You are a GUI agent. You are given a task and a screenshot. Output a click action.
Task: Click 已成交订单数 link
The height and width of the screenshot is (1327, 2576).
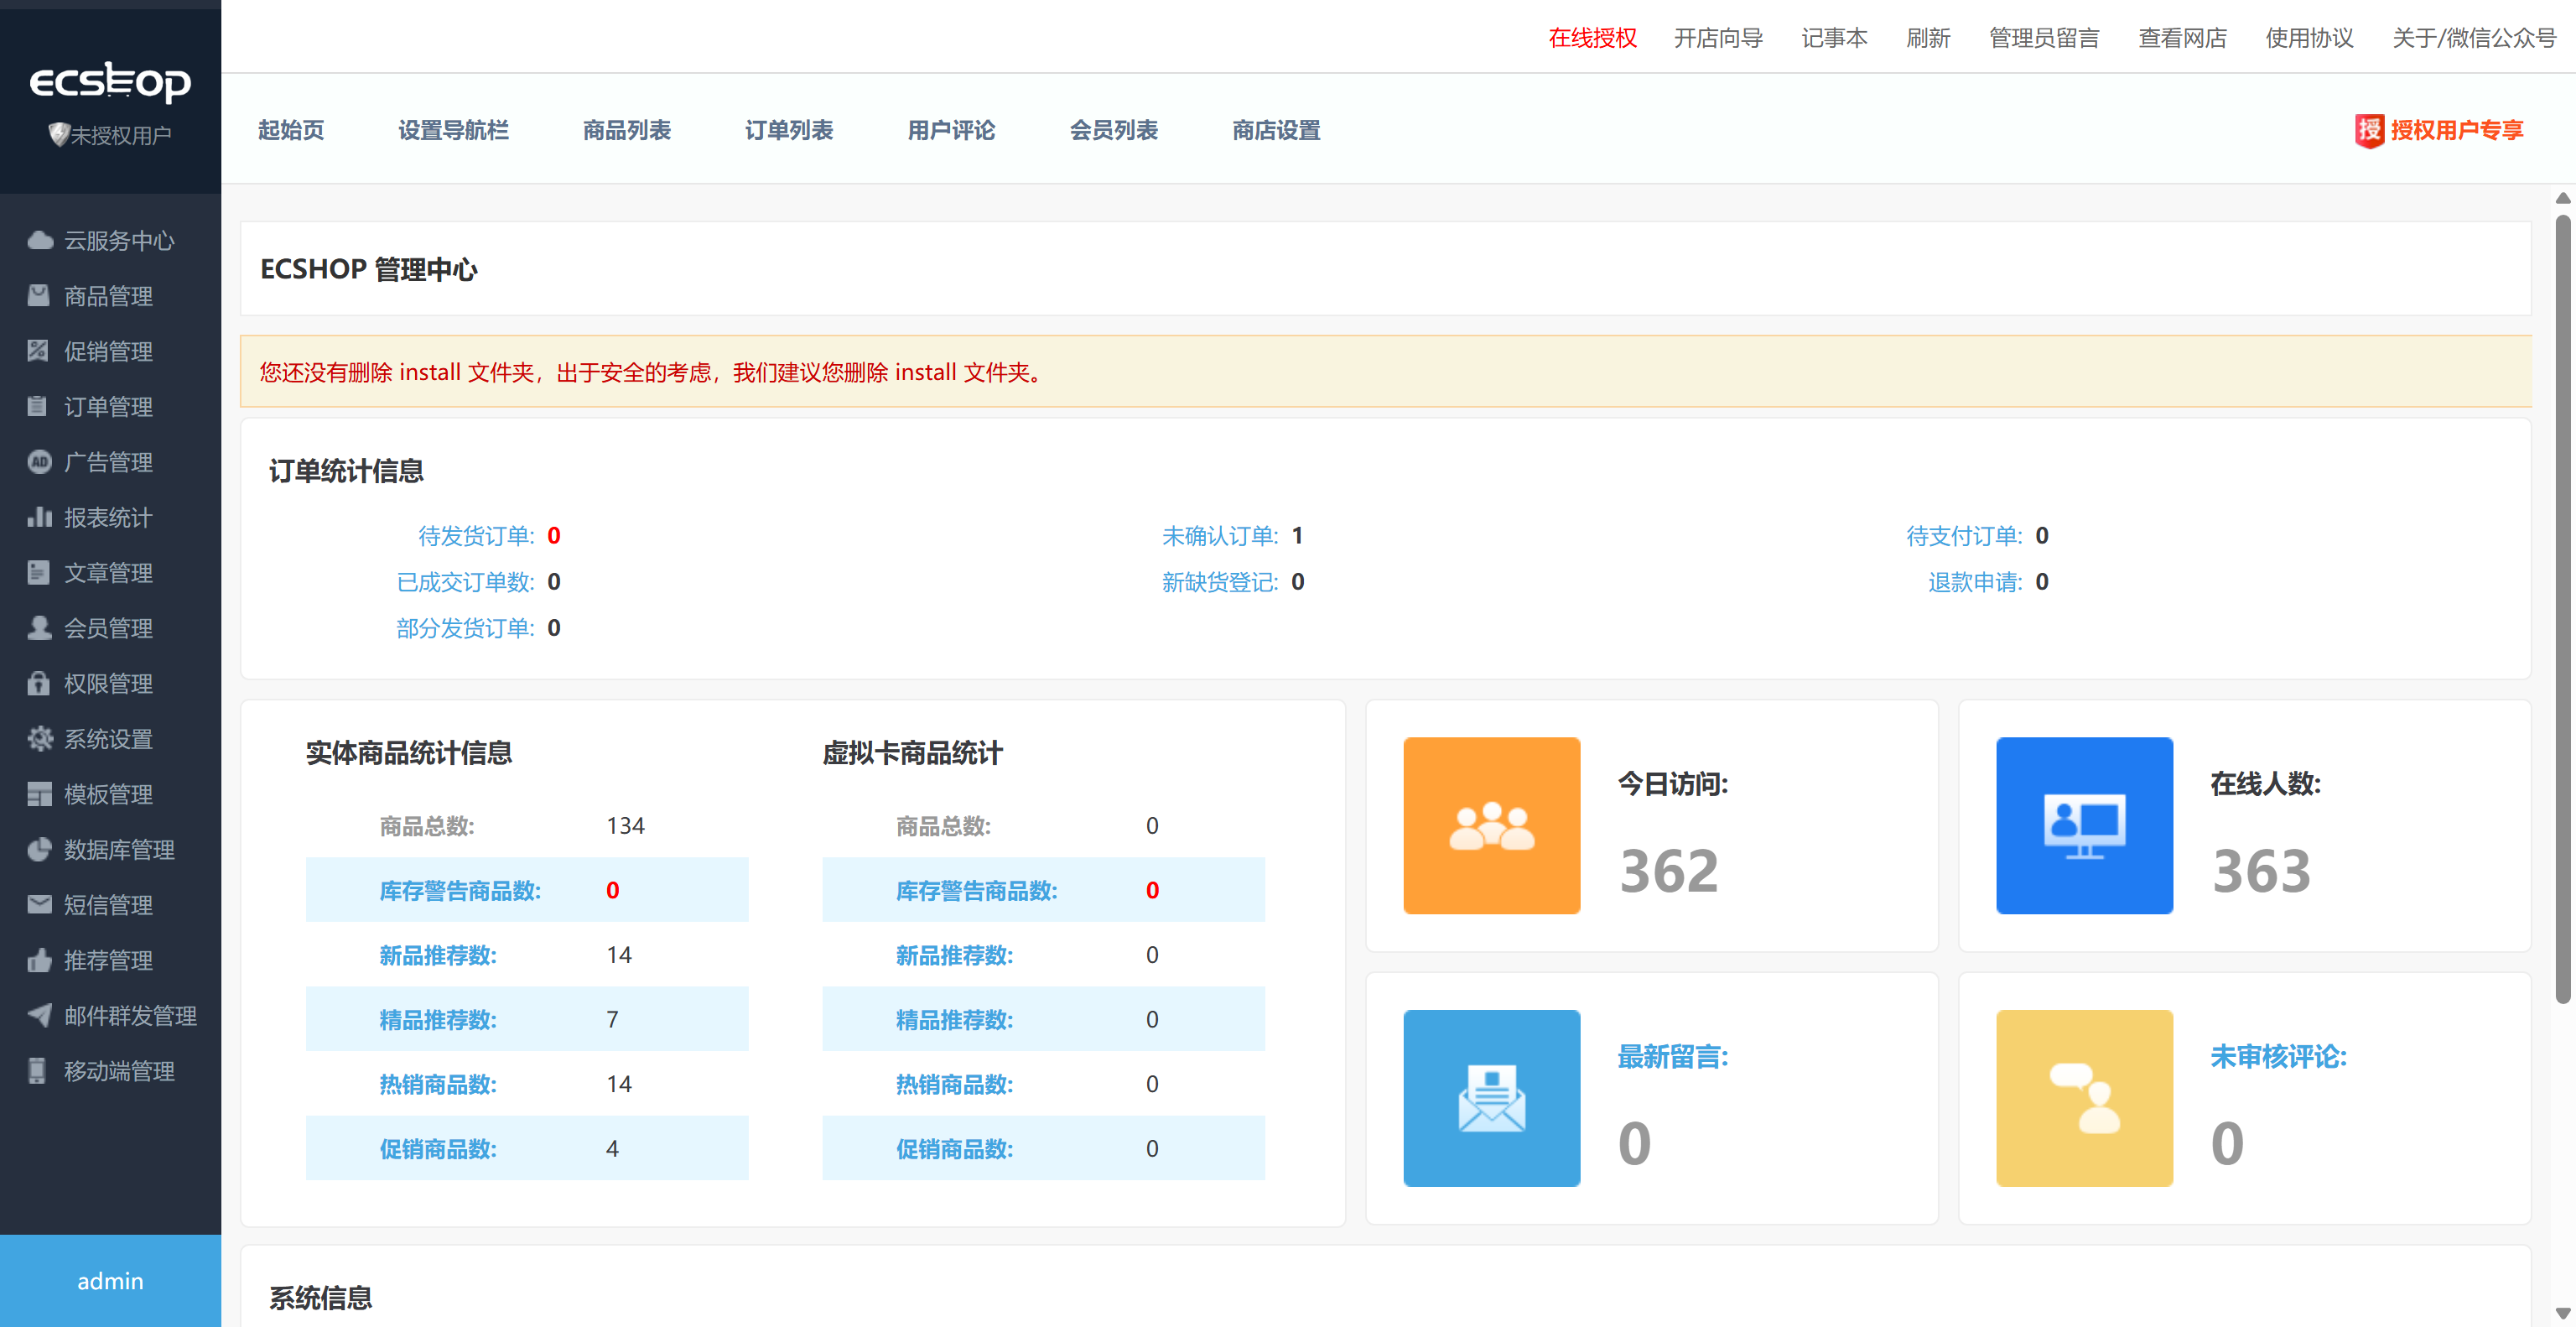pos(465,582)
